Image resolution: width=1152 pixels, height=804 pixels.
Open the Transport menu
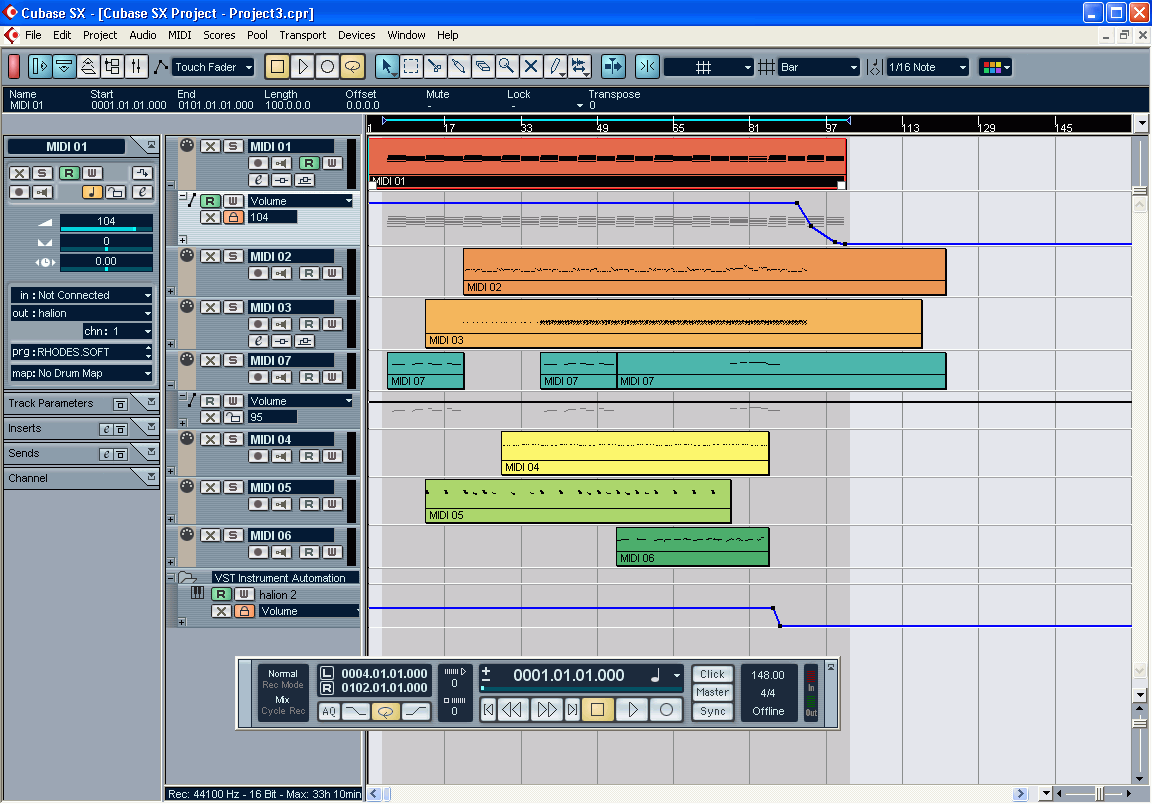tap(303, 35)
